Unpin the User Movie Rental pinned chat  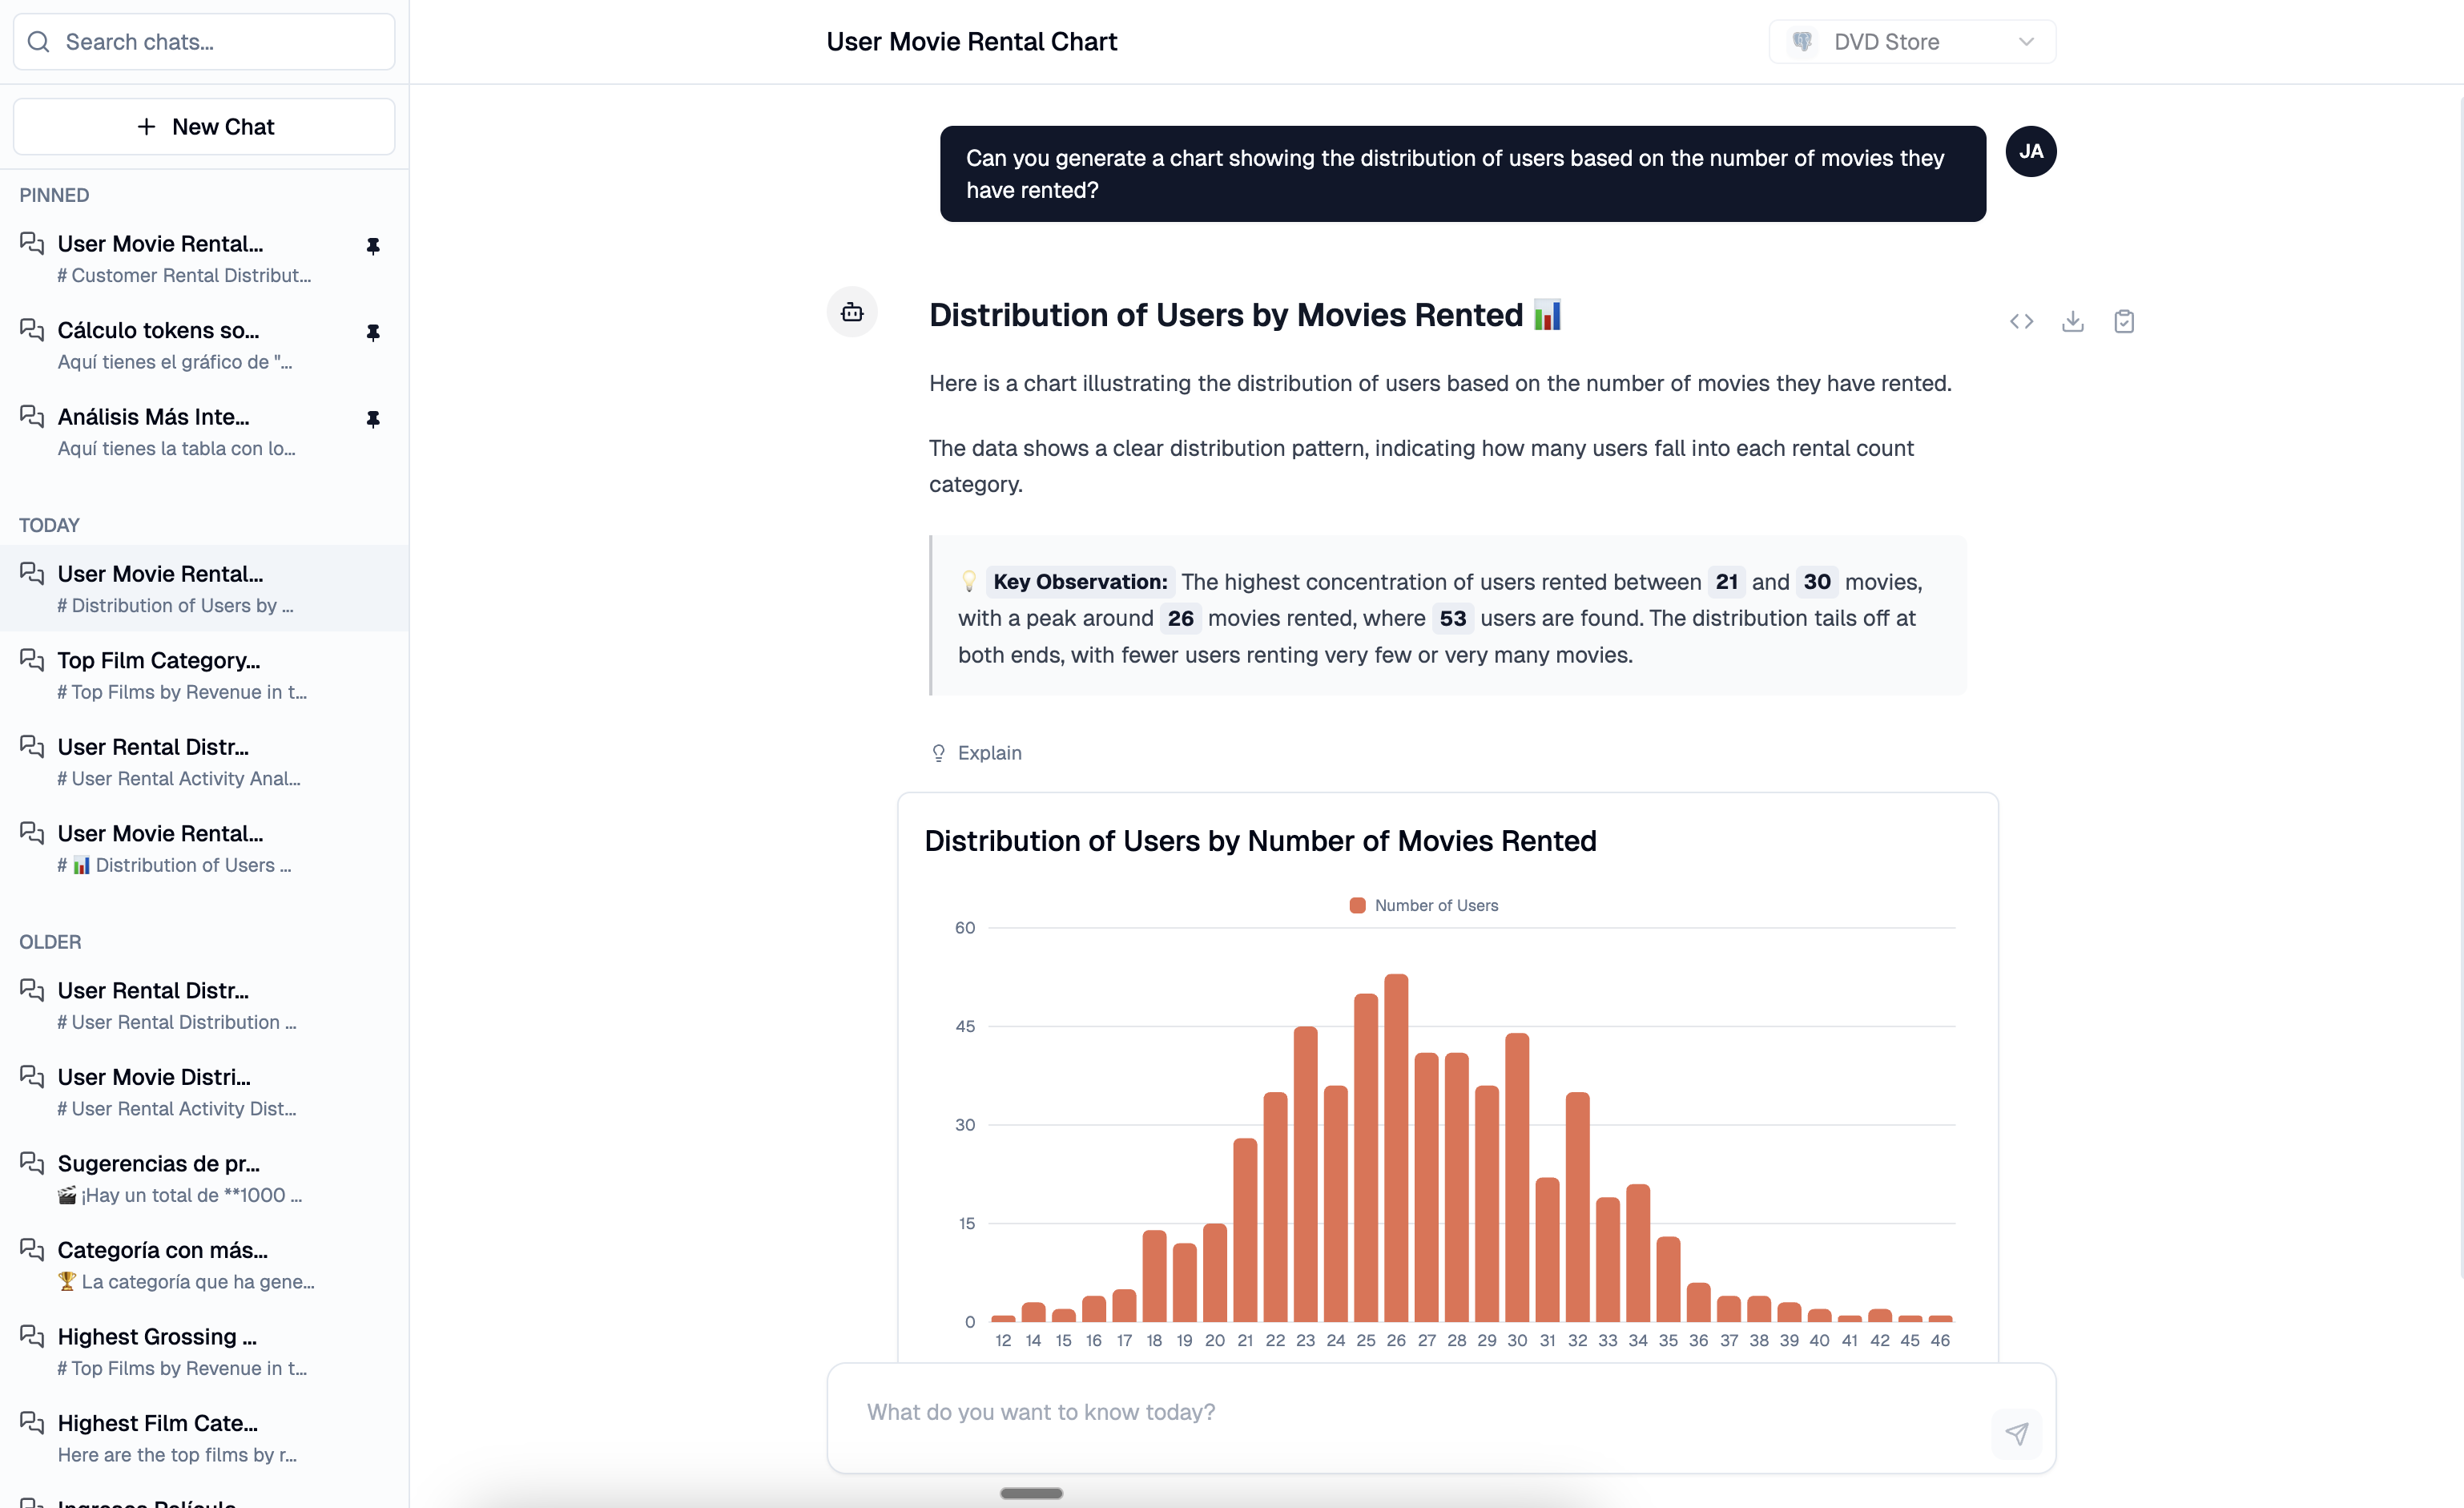[x=373, y=246]
